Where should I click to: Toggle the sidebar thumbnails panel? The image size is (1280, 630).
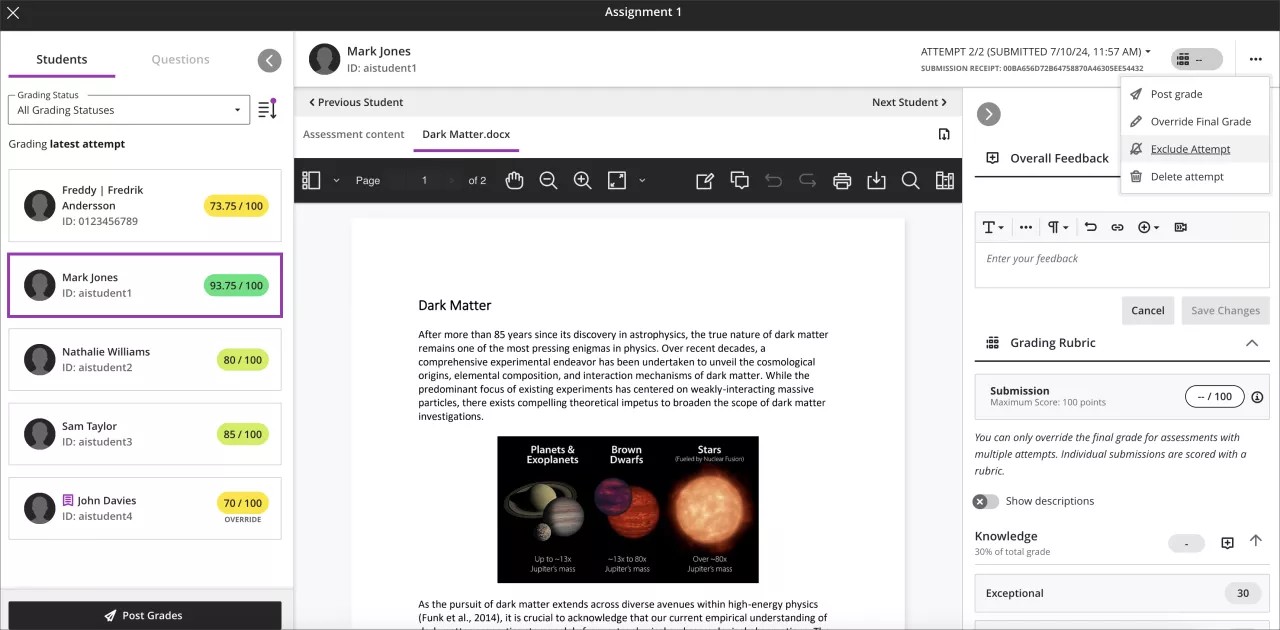coord(311,180)
